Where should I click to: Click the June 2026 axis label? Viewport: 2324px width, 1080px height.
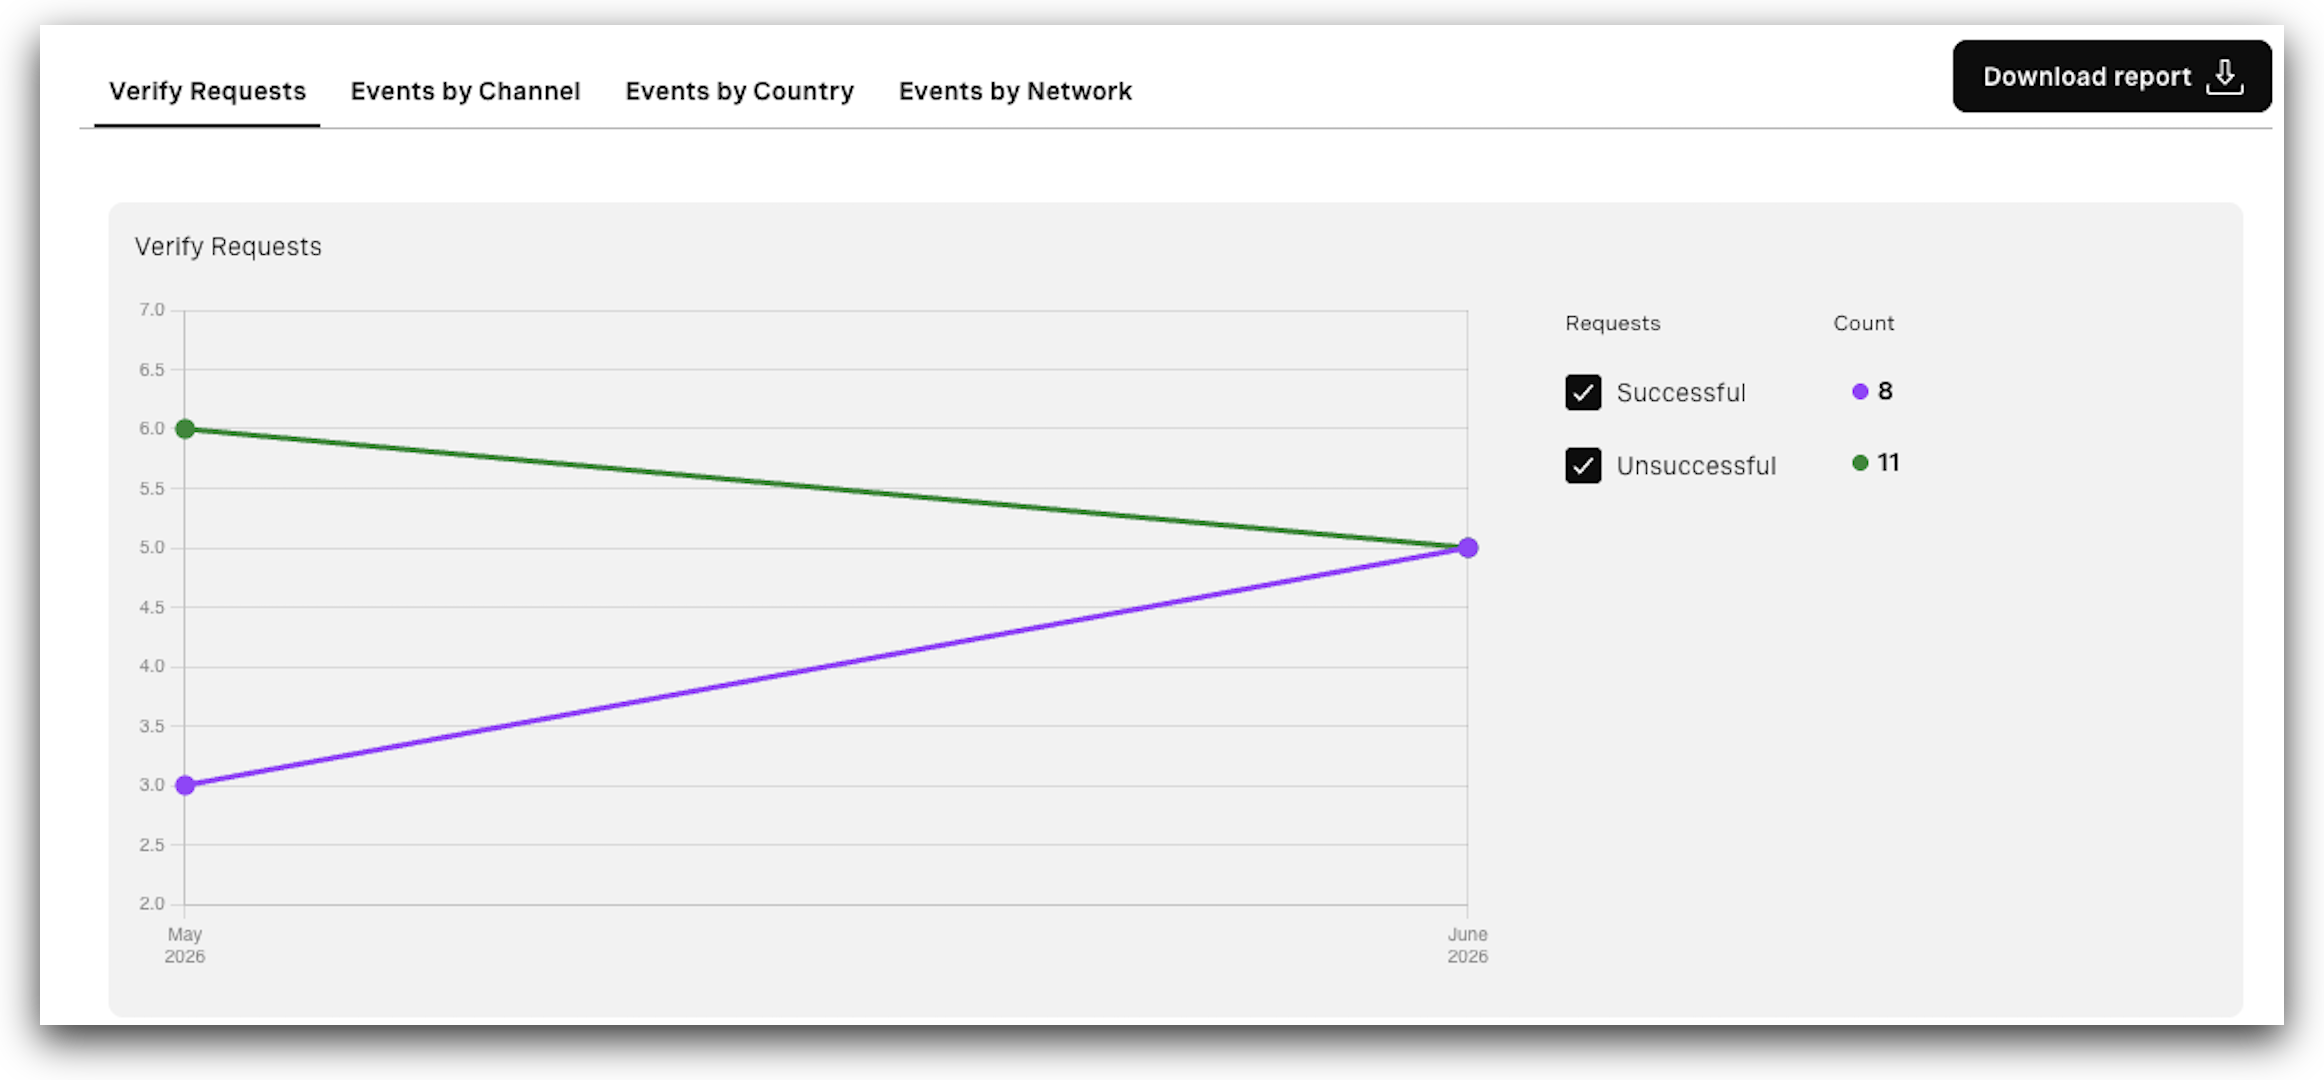click(1468, 945)
